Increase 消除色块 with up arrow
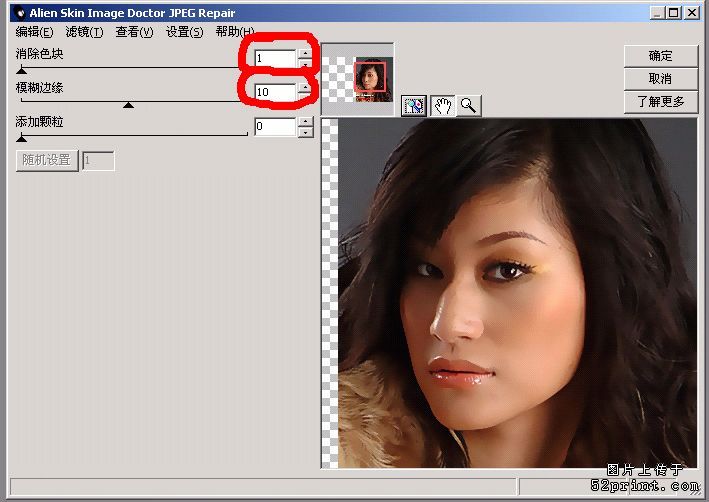Viewport: 709px width, 502px height. (306, 53)
